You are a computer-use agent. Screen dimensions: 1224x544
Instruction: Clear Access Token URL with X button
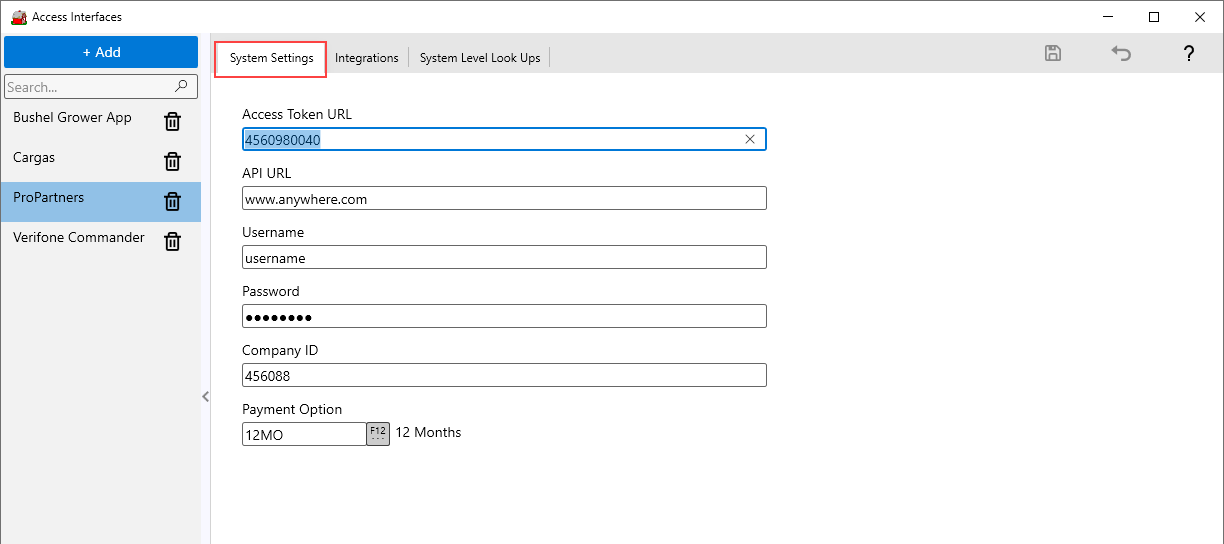(750, 140)
